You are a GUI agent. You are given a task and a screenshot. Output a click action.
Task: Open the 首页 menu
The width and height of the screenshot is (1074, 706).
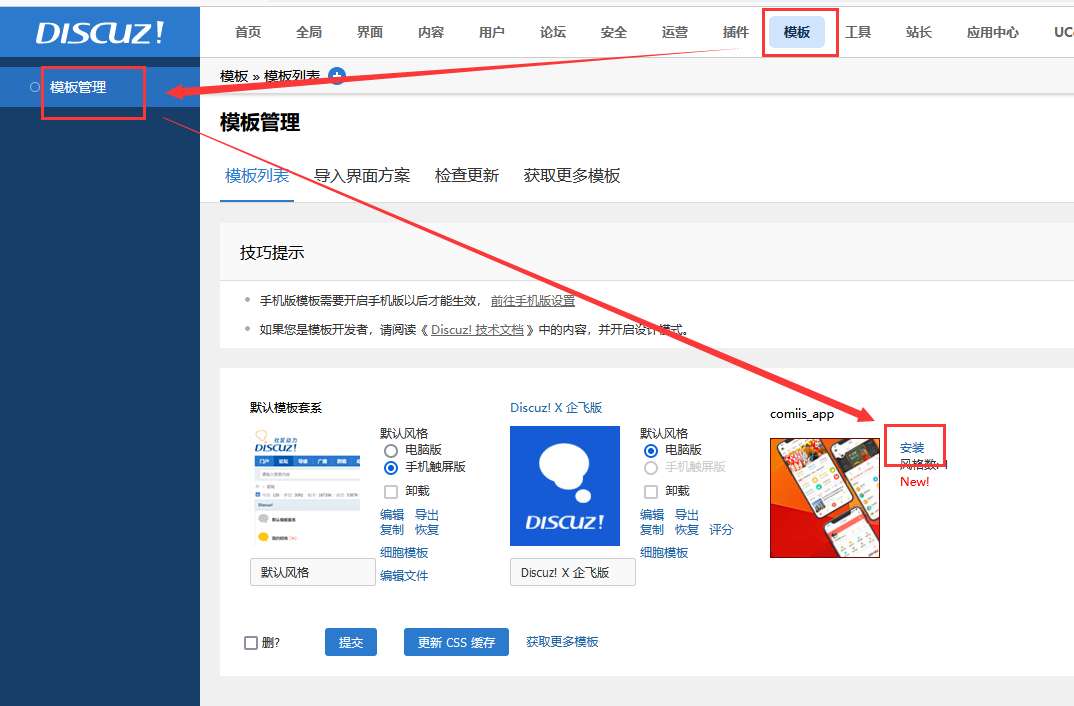(248, 32)
